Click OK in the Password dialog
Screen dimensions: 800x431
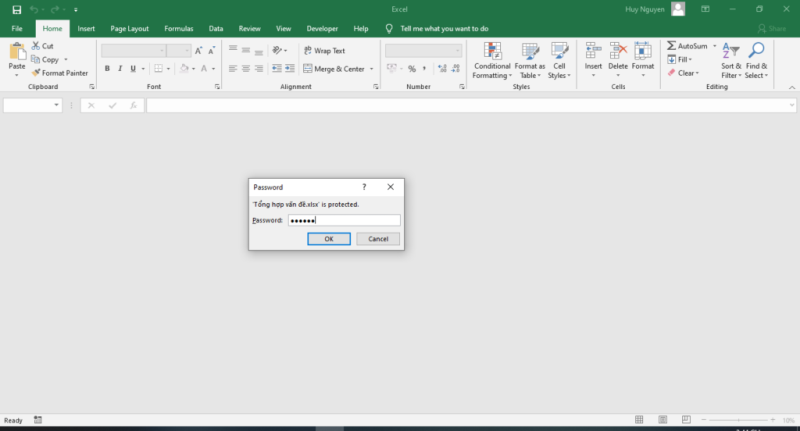329,239
